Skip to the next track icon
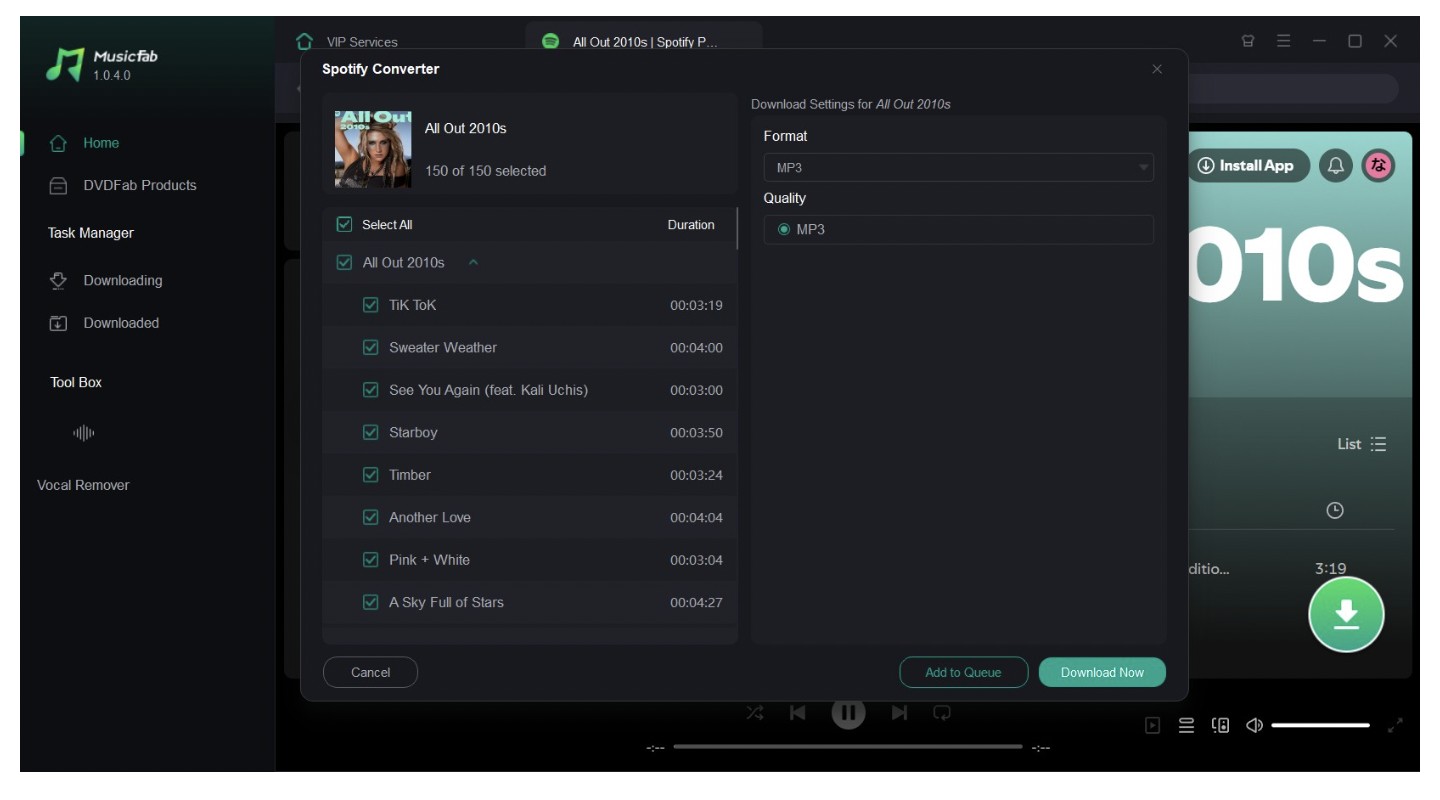This screenshot has width=1440, height=800. (899, 713)
